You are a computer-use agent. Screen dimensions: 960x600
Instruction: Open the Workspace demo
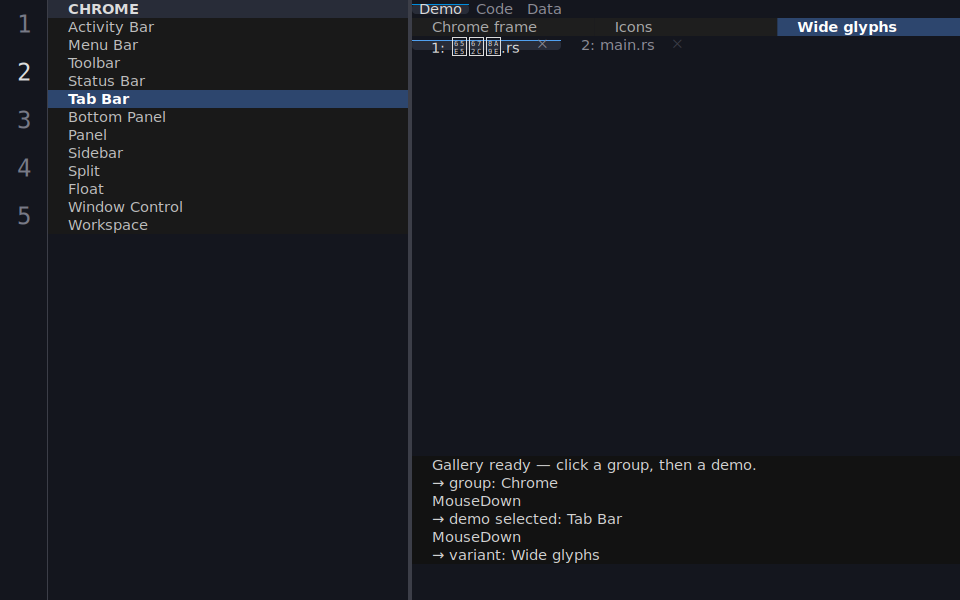click(228, 225)
